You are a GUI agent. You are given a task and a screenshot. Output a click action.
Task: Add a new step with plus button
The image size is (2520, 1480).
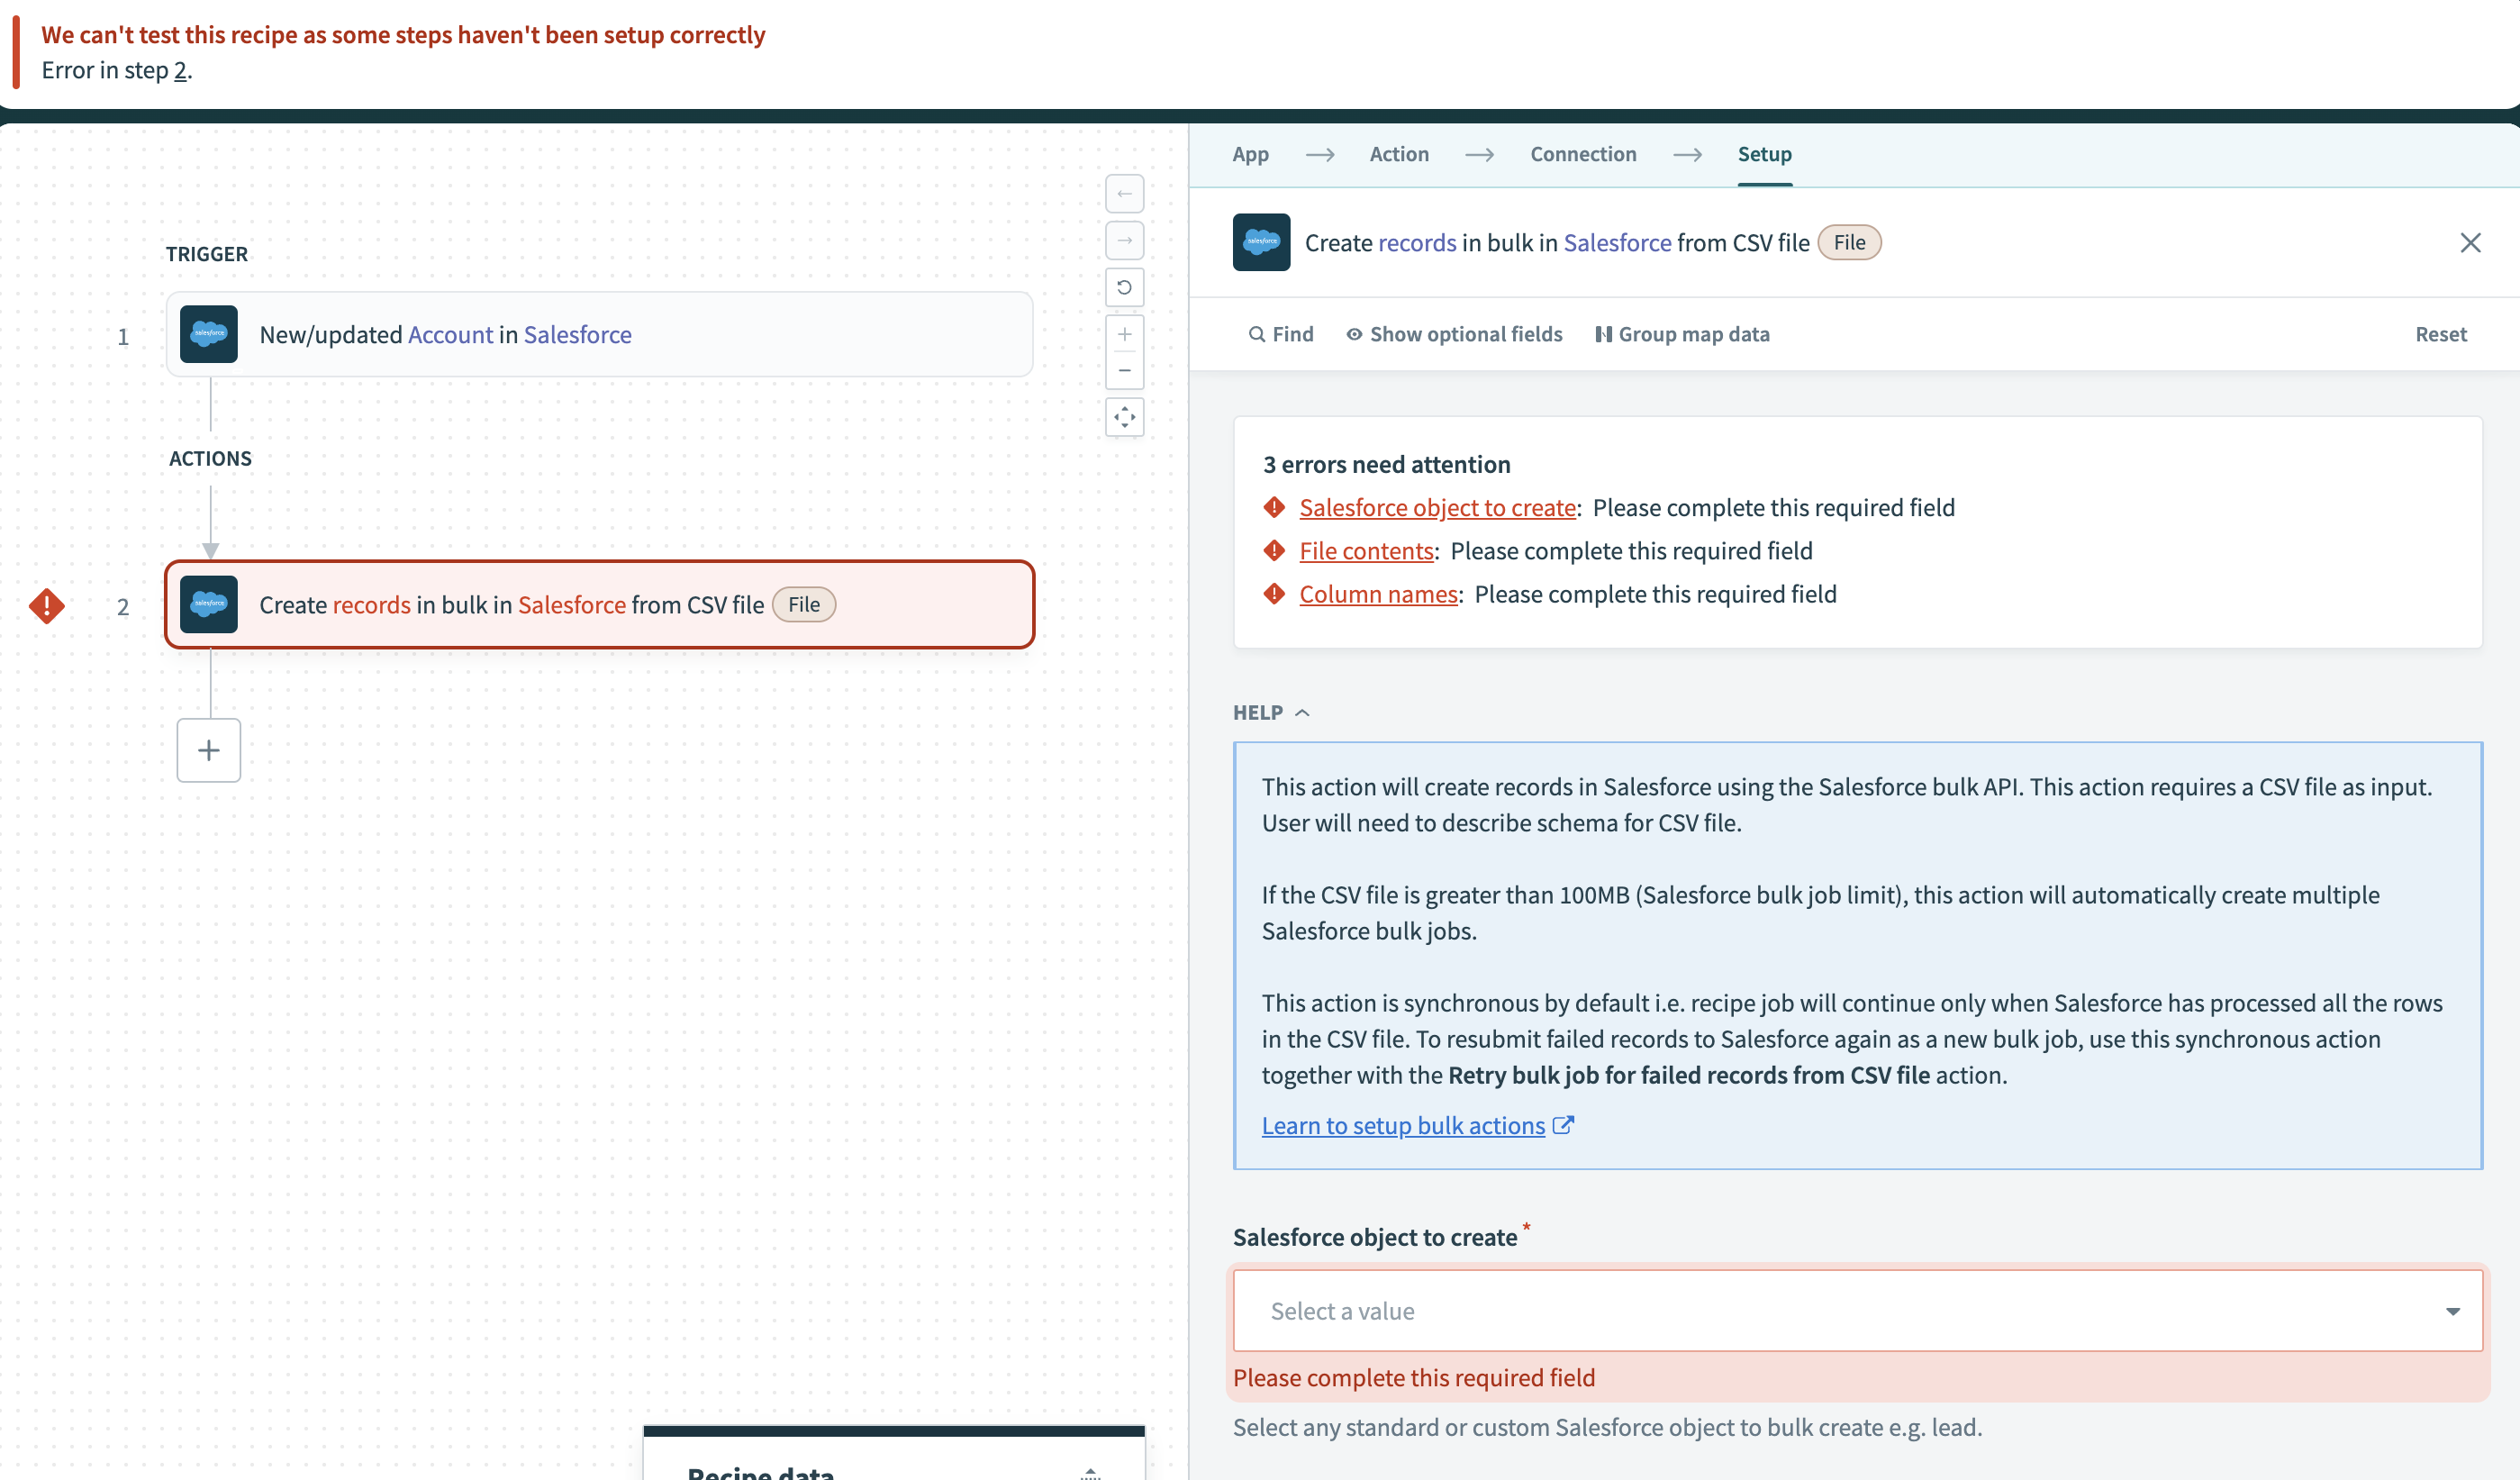pos(209,750)
